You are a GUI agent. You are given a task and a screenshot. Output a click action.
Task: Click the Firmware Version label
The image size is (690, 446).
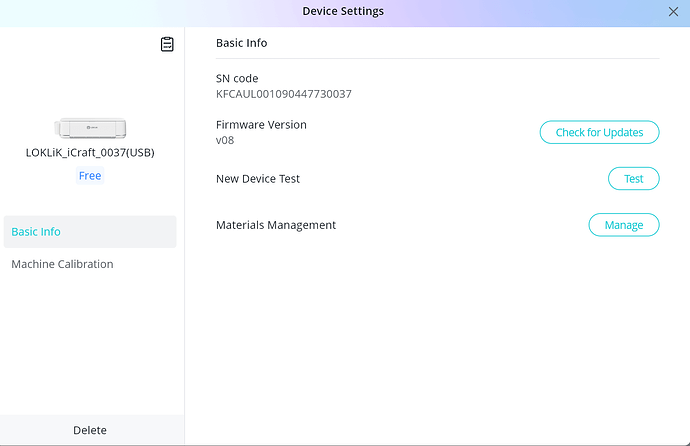[x=261, y=125]
